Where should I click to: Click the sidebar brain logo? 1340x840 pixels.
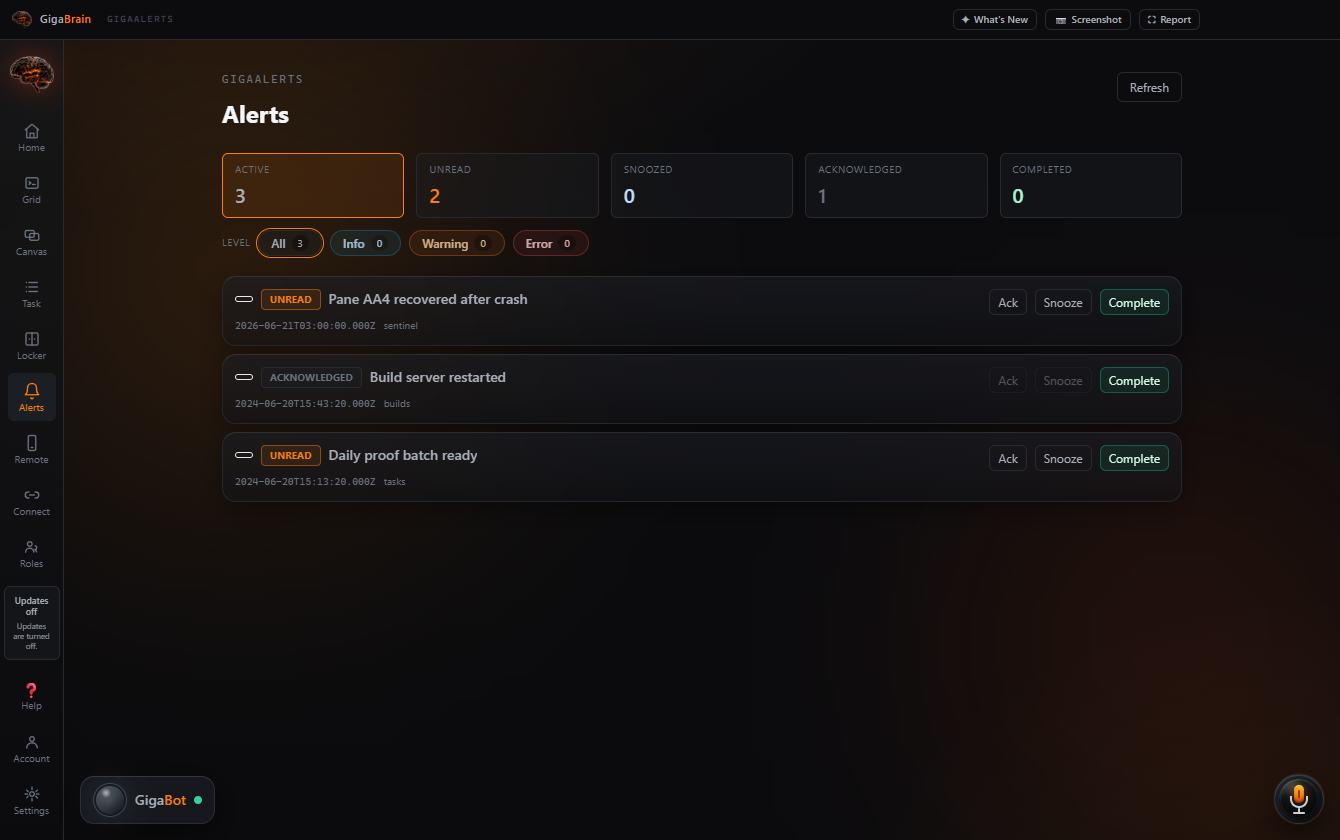click(31, 74)
